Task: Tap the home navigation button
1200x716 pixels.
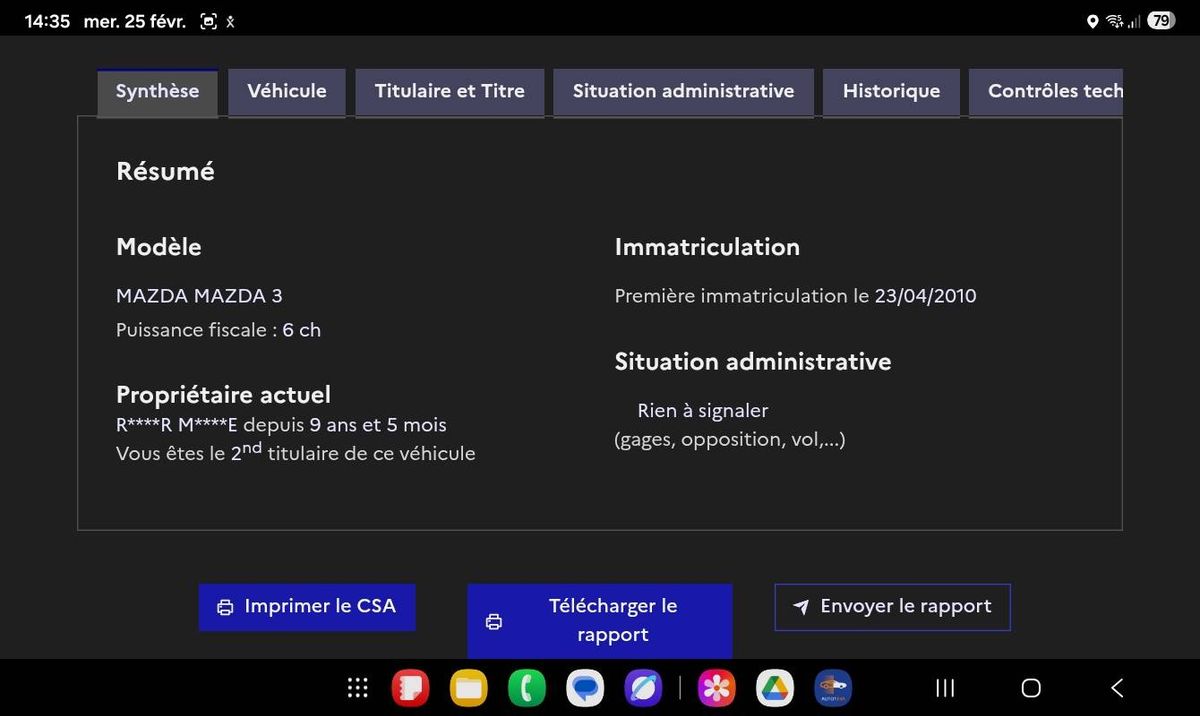Action: 1031,688
